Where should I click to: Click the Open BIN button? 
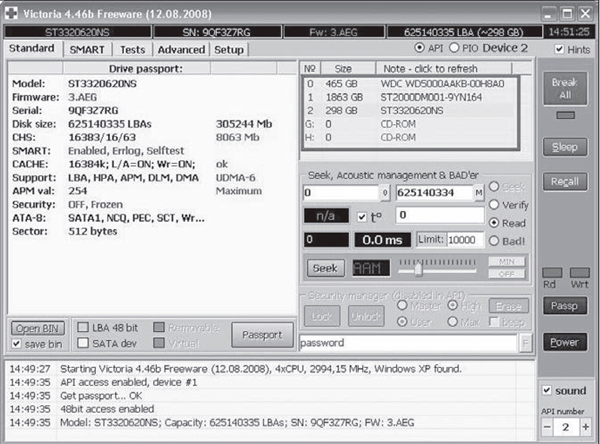pyautogui.click(x=40, y=328)
